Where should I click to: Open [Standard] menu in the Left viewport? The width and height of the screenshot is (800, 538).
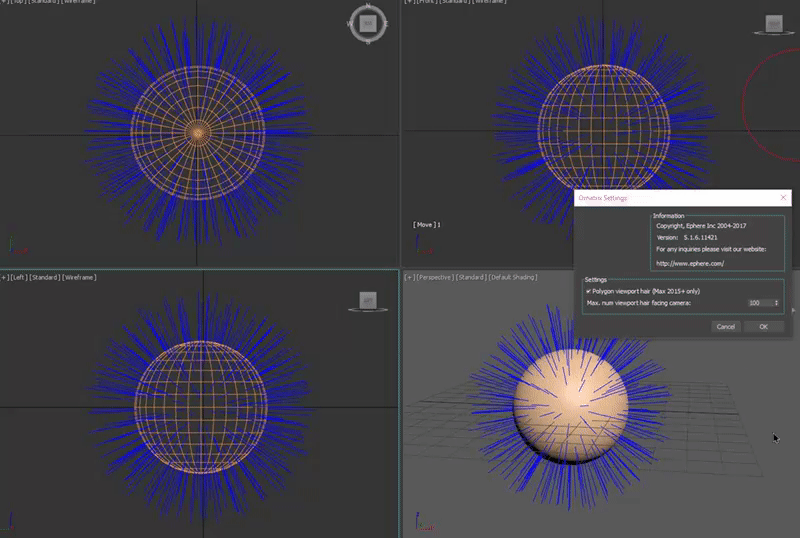tap(44, 276)
